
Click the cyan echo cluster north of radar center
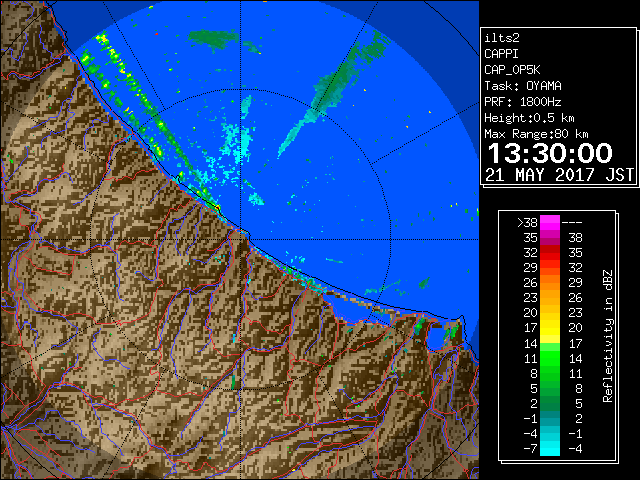tap(239, 141)
